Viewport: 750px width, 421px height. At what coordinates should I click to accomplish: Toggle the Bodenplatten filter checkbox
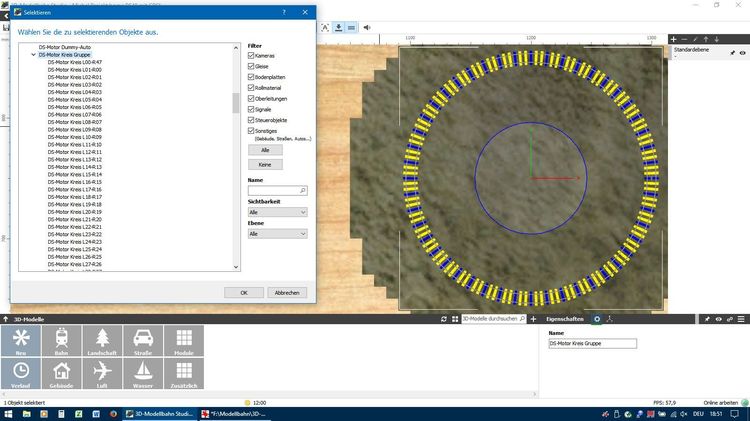[x=251, y=77]
